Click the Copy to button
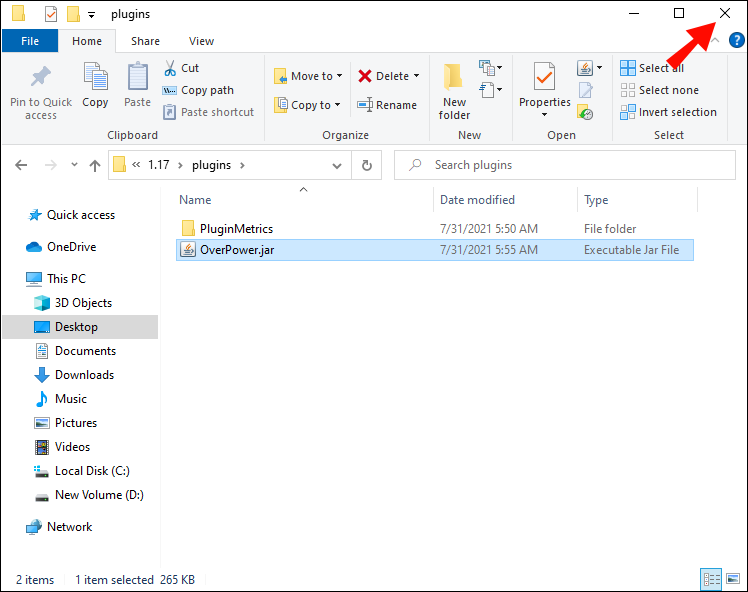This screenshot has height=592, width=748. tap(308, 105)
